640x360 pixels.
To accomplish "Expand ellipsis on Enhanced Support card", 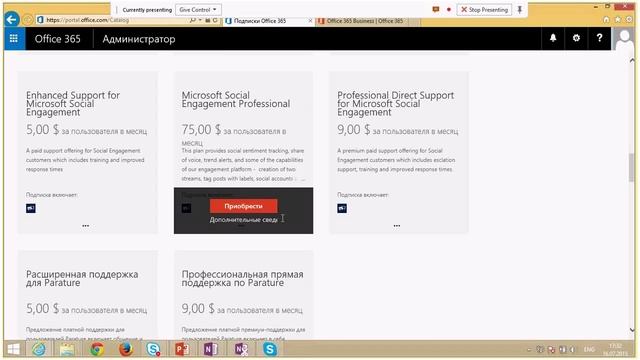I will (x=86, y=226).
